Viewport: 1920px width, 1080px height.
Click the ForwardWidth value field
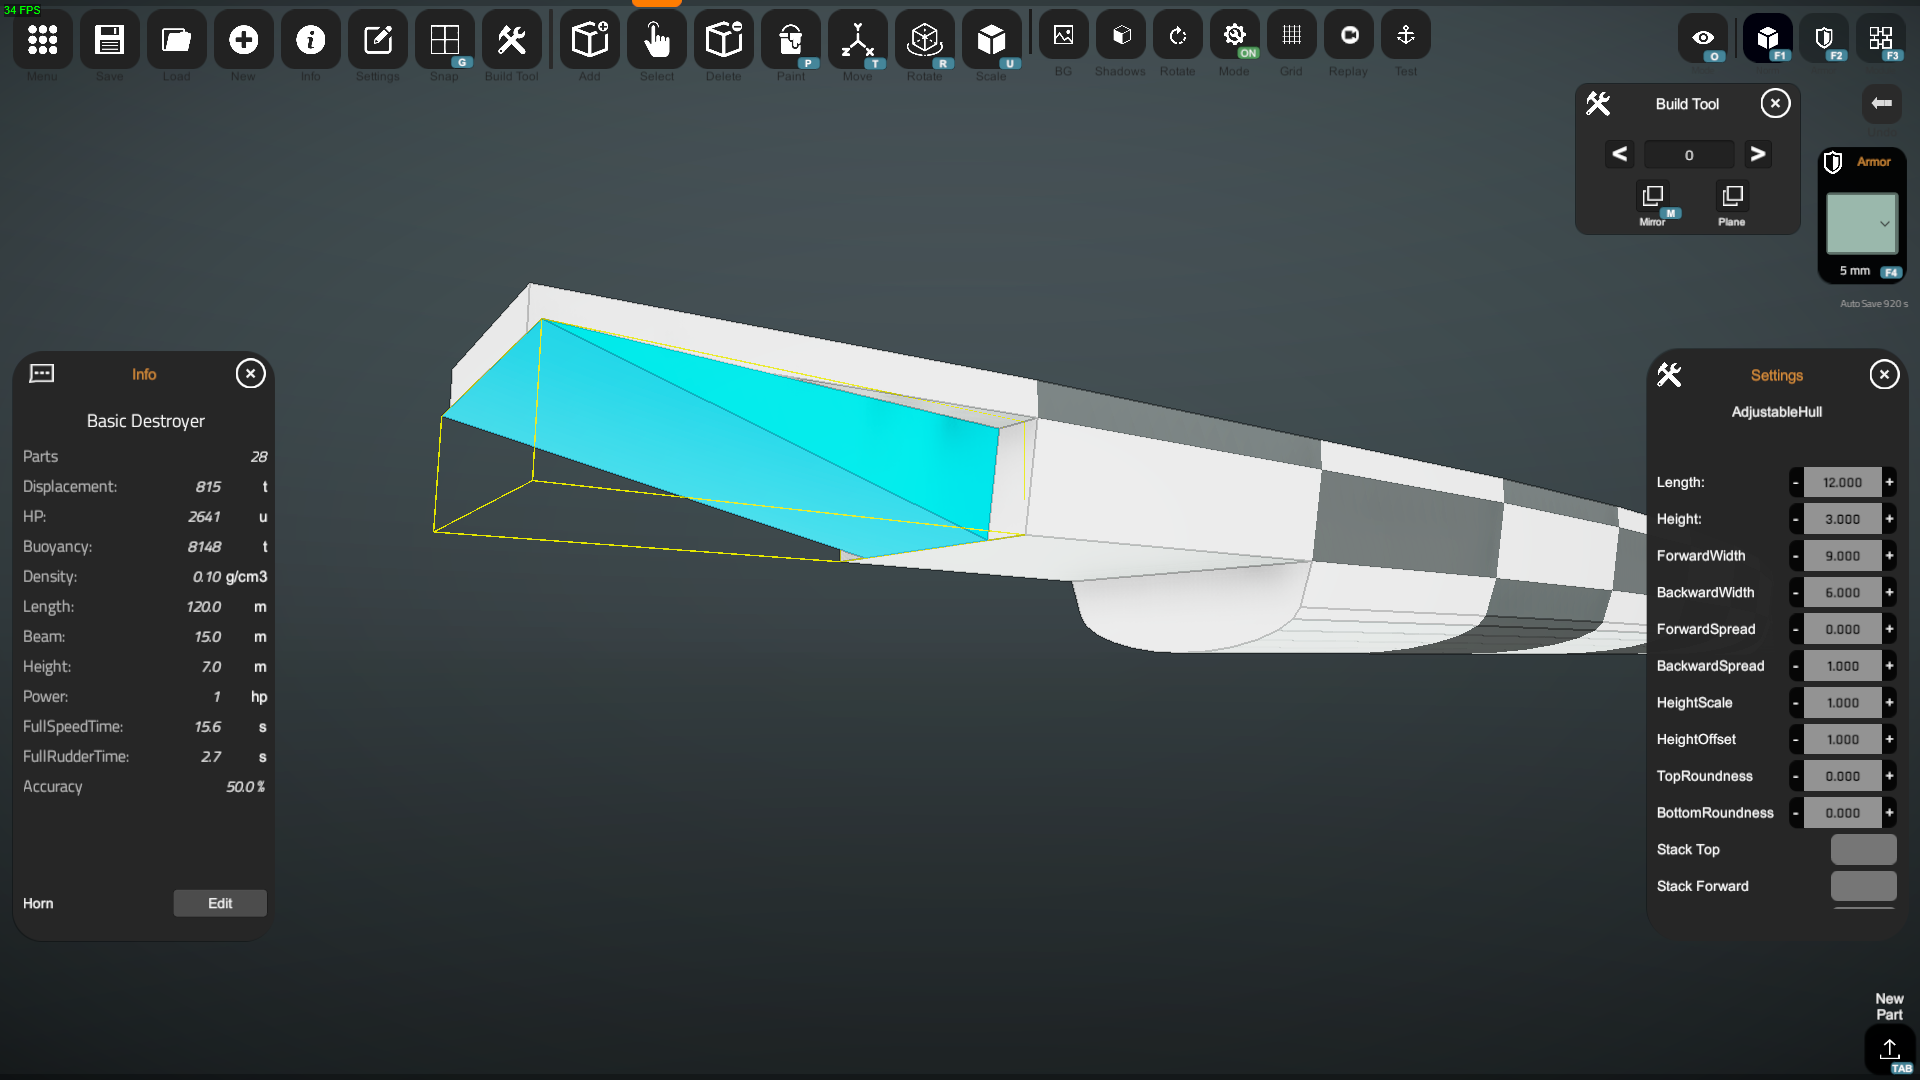click(x=1842, y=556)
